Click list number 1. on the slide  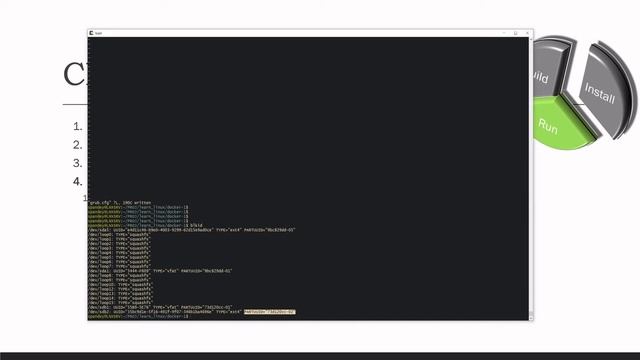pyautogui.click(x=78, y=127)
